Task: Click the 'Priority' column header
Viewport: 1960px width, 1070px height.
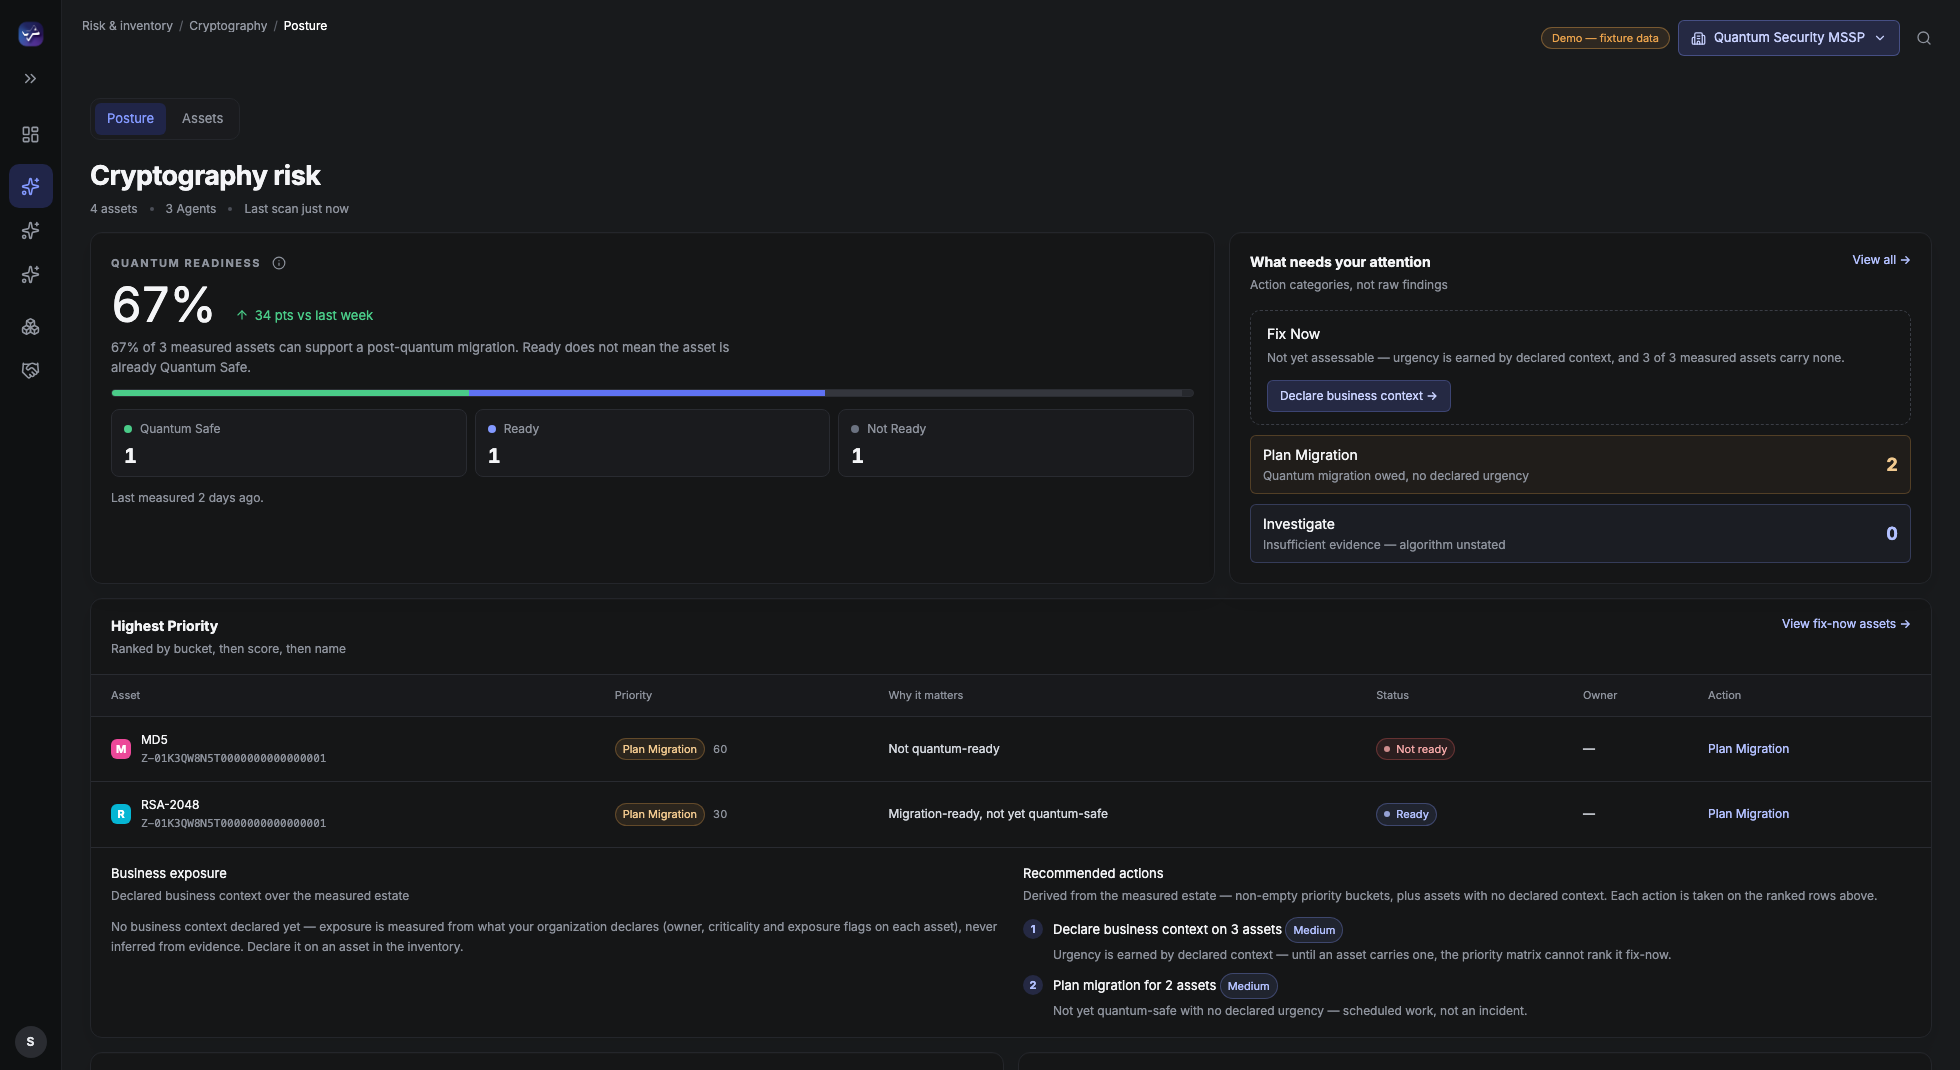Action: tap(633, 695)
